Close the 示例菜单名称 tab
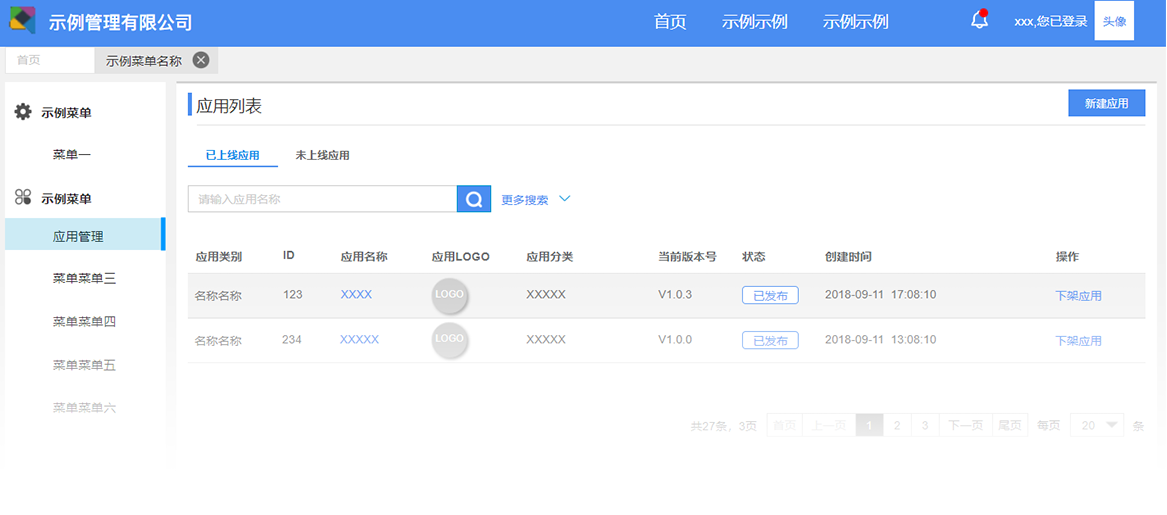This screenshot has width=1167, height=515. 201,60
